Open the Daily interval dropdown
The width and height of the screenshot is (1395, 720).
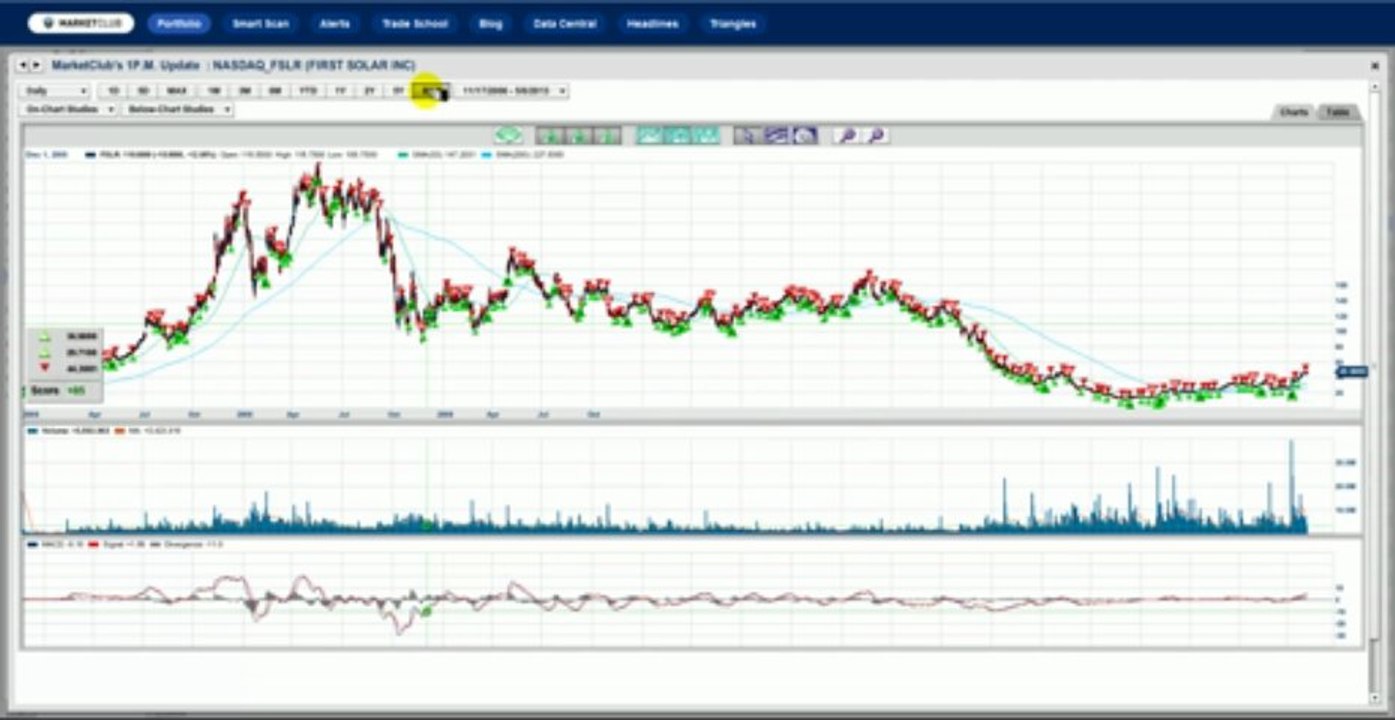[x=56, y=91]
